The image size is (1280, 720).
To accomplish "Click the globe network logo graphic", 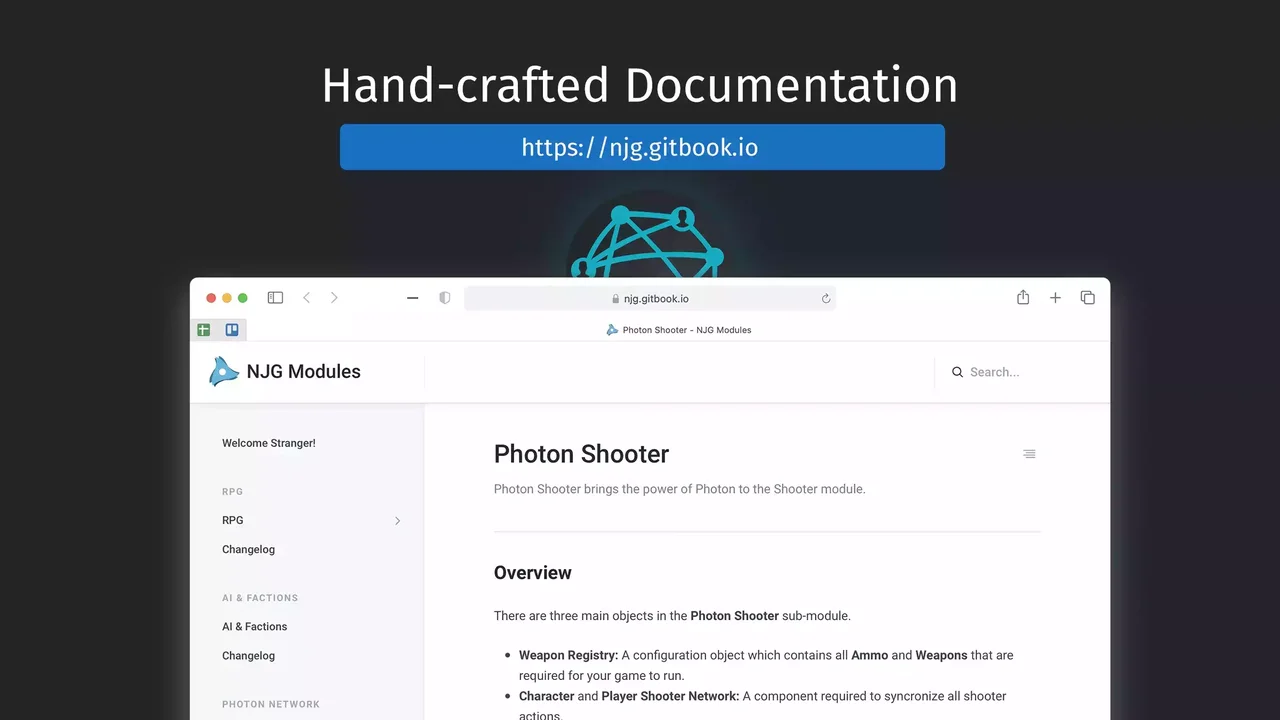I will [648, 241].
